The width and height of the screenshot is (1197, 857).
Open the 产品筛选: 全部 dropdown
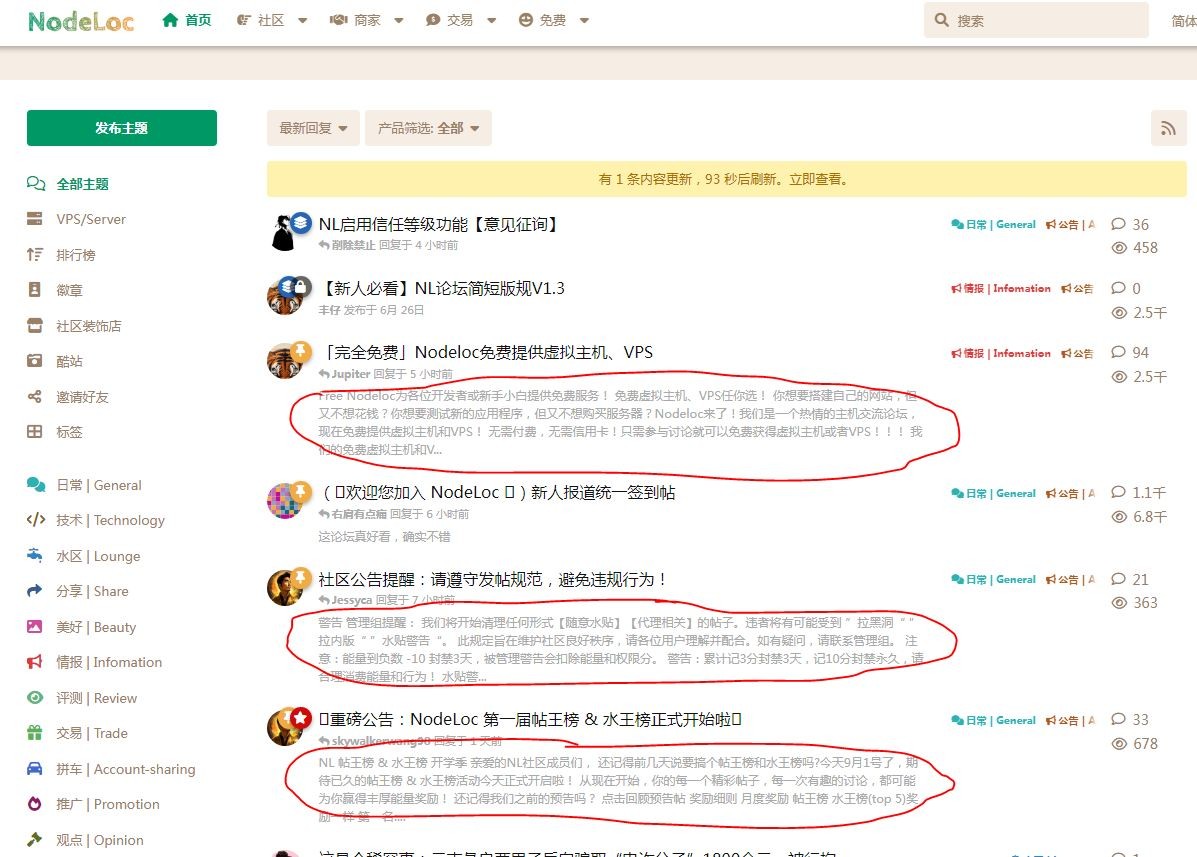(x=428, y=127)
